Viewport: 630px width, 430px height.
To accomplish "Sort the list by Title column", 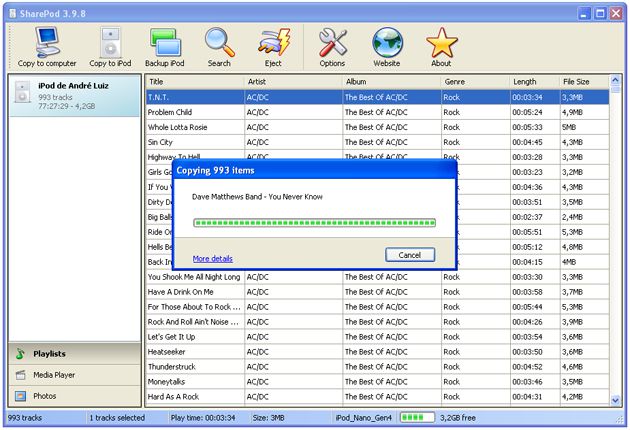I will point(195,82).
